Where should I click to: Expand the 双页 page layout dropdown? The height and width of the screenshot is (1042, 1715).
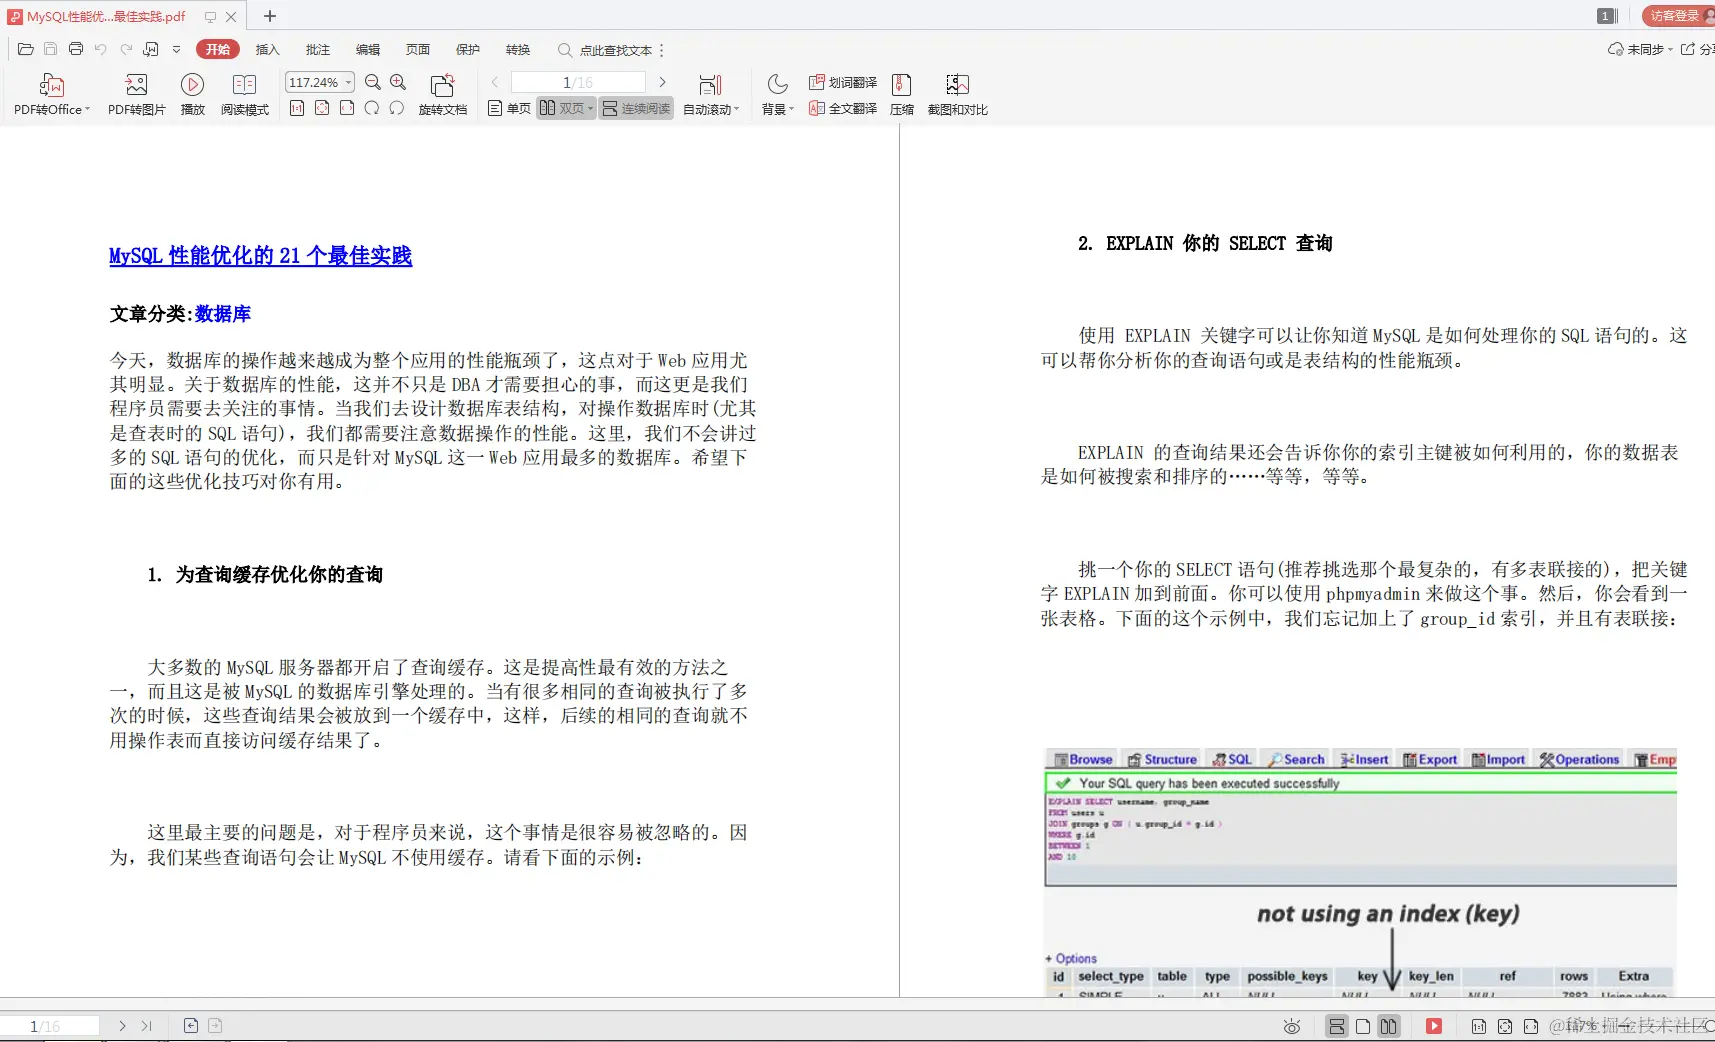pos(590,108)
